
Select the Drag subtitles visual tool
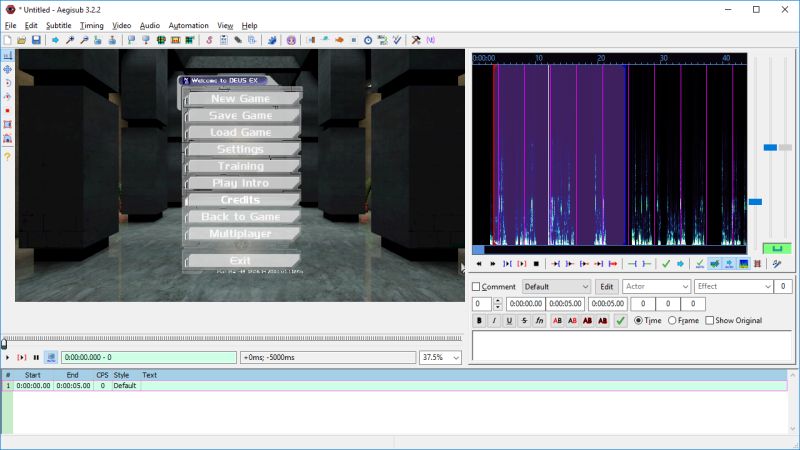pos(8,69)
